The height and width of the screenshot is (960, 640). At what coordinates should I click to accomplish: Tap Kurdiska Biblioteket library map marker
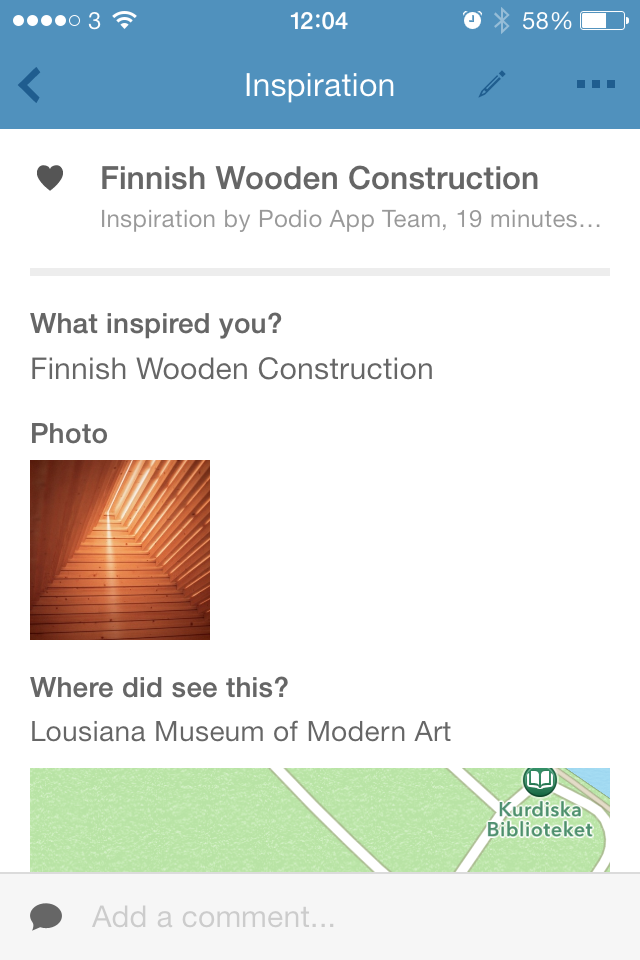(540, 779)
